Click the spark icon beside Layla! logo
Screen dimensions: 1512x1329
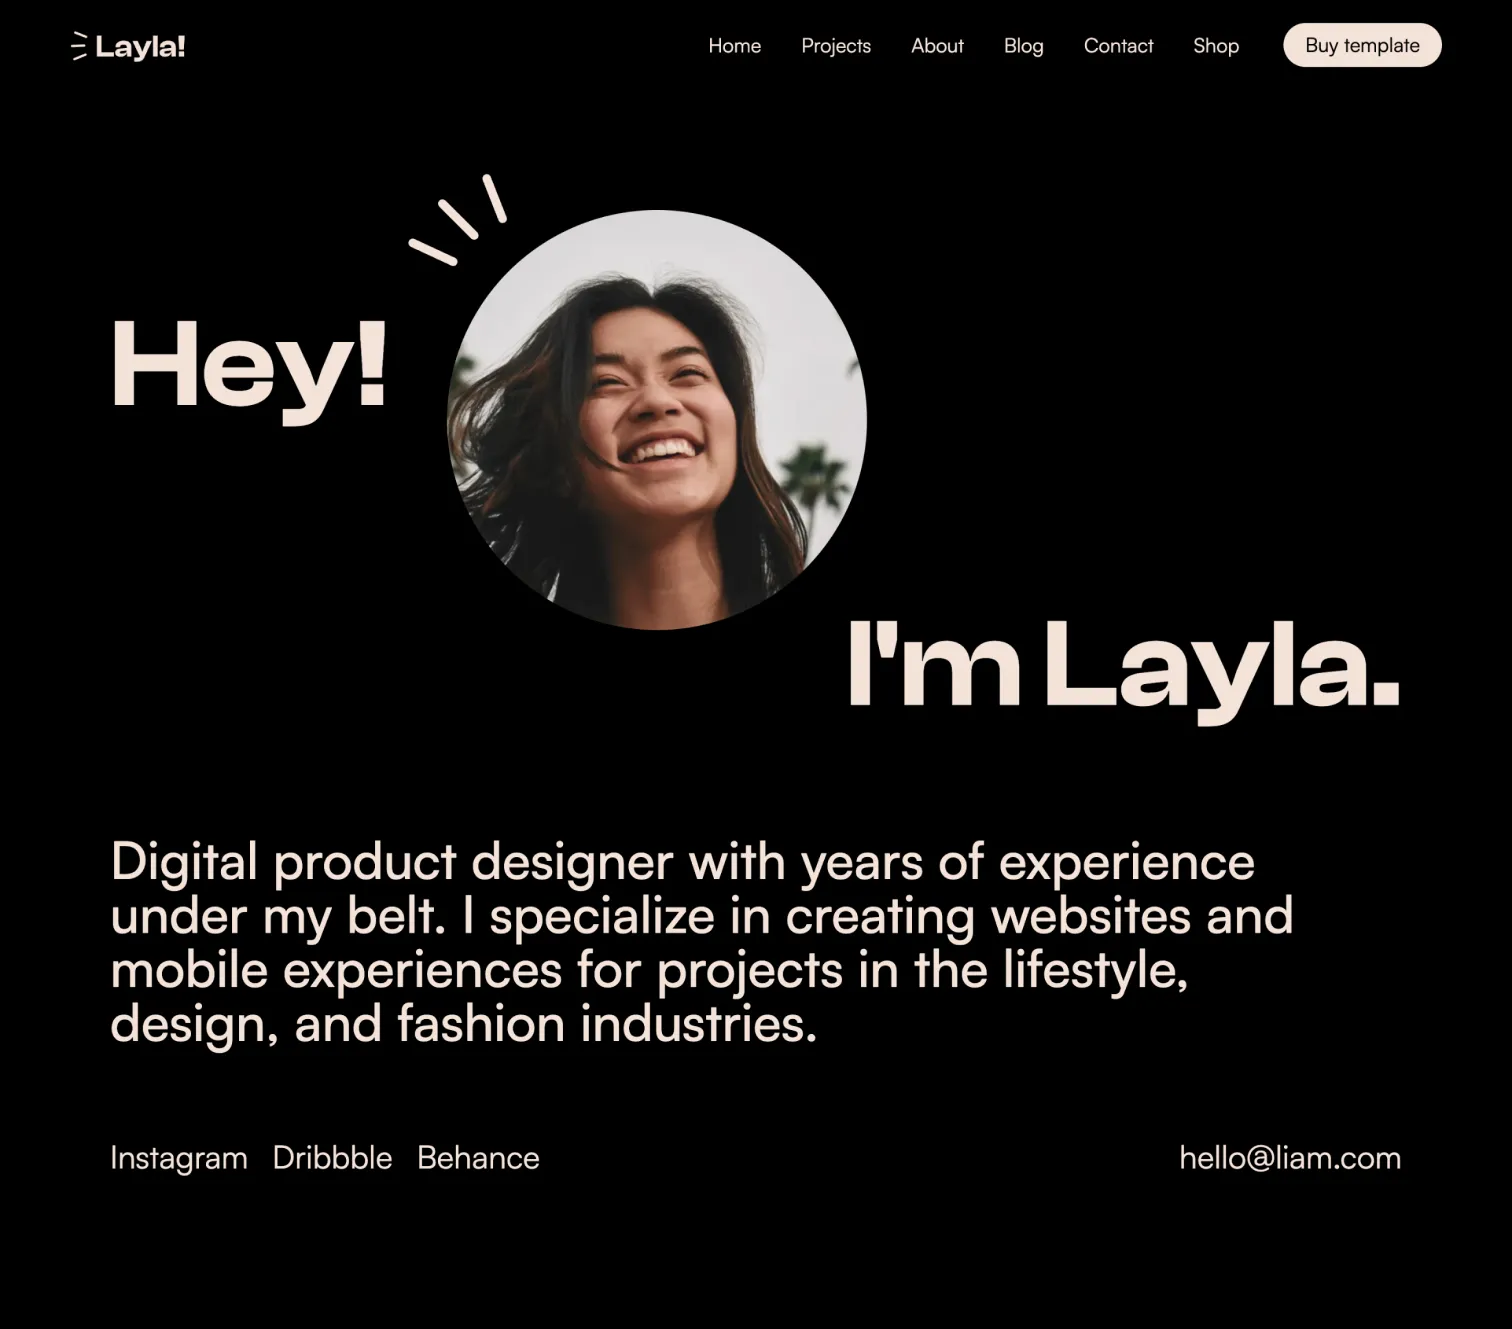[x=80, y=46]
